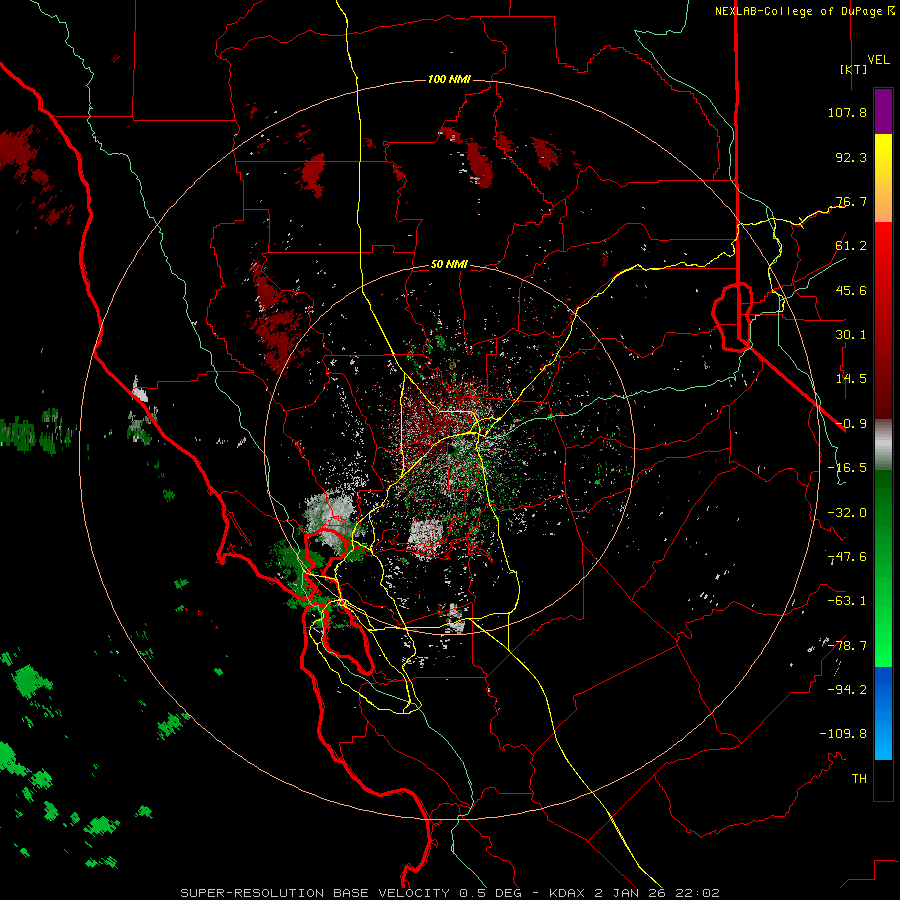The image size is (900, 900).
Task: Click the 92.3 velocity scale value
Action: pyautogui.click(x=851, y=157)
